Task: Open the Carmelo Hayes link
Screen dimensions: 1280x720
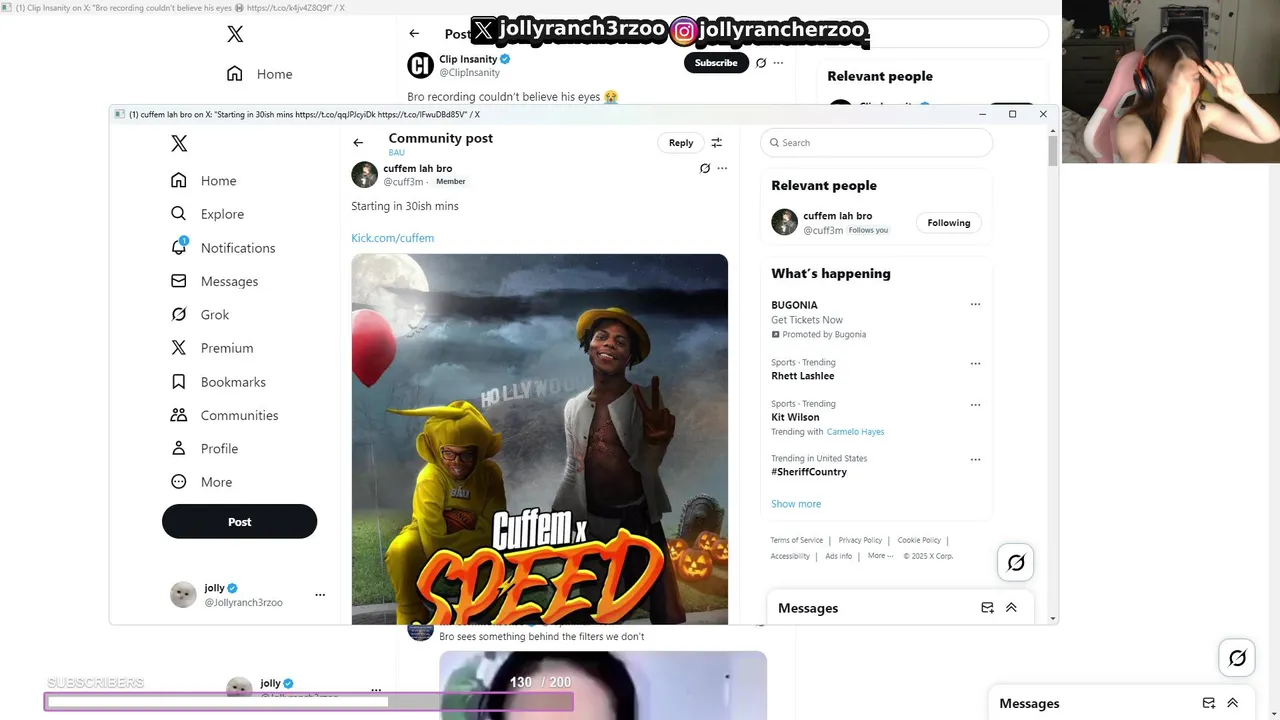Action: [x=855, y=432]
